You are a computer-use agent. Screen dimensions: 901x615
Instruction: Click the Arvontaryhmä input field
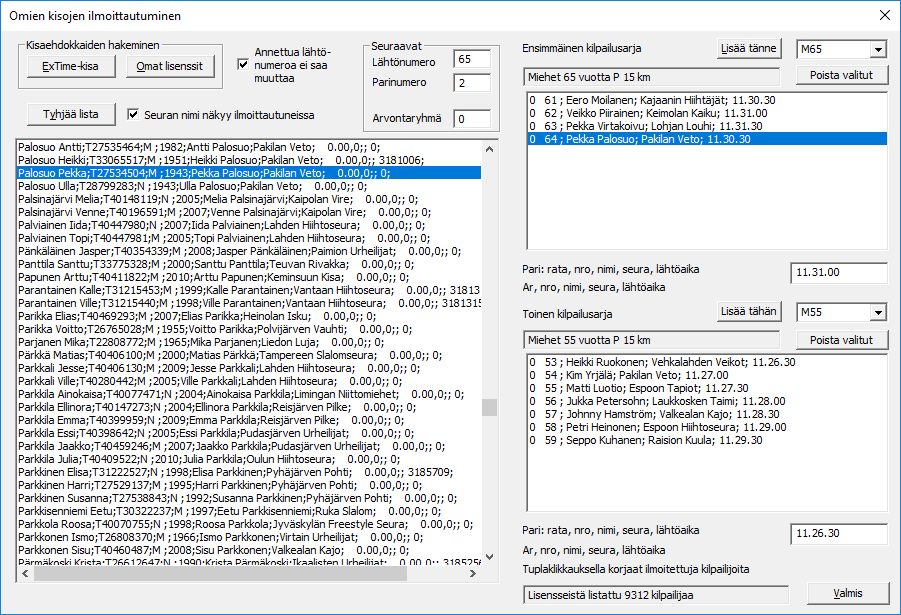tap(471, 119)
